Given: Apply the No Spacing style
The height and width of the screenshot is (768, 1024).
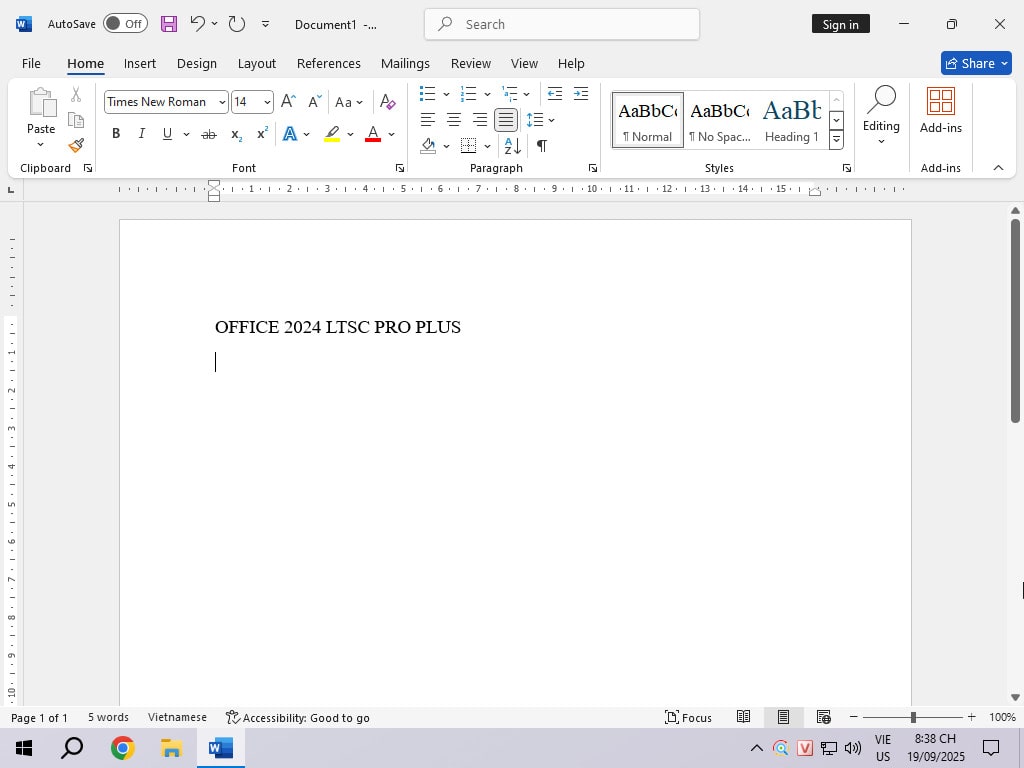Looking at the screenshot, I should click(x=720, y=120).
